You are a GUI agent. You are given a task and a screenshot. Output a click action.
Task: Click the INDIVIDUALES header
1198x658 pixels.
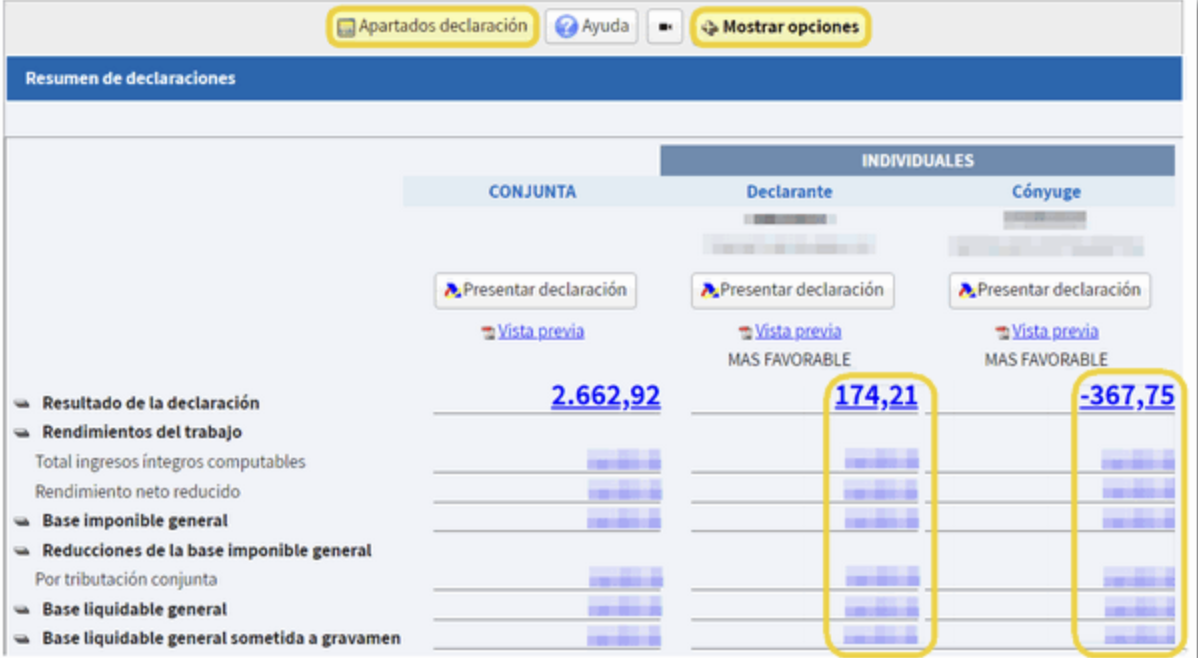(918, 160)
